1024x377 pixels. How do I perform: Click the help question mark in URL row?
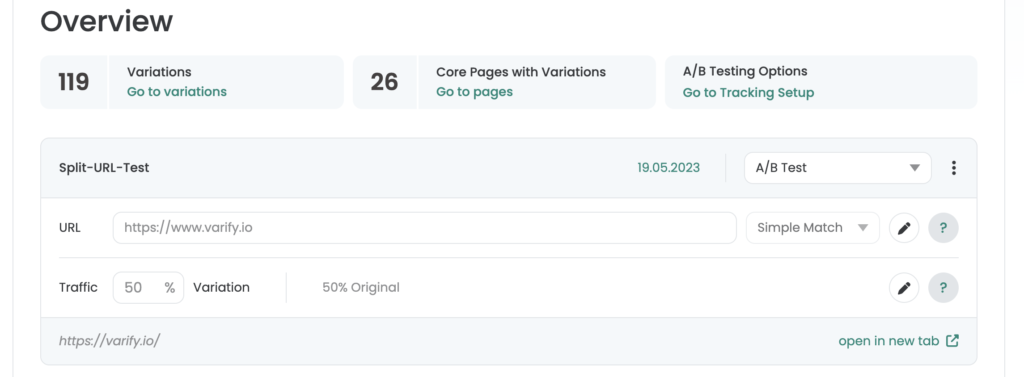pyautogui.click(x=943, y=228)
